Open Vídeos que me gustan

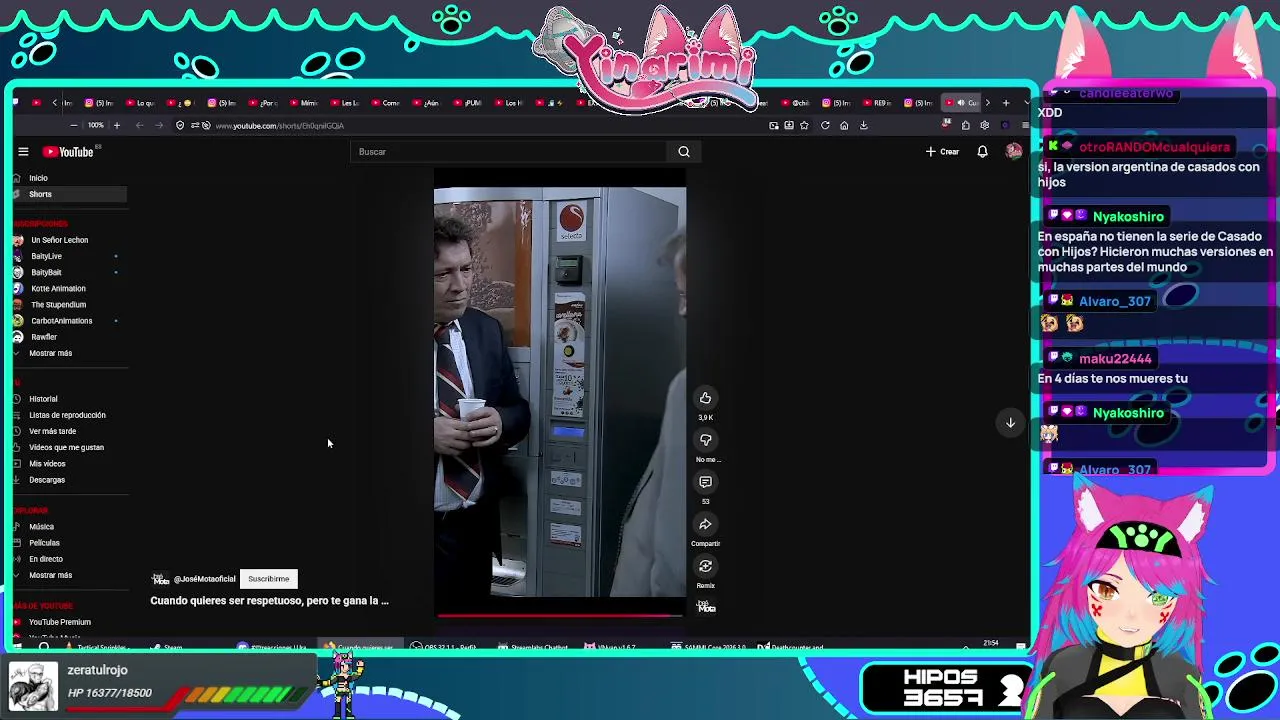(66, 447)
